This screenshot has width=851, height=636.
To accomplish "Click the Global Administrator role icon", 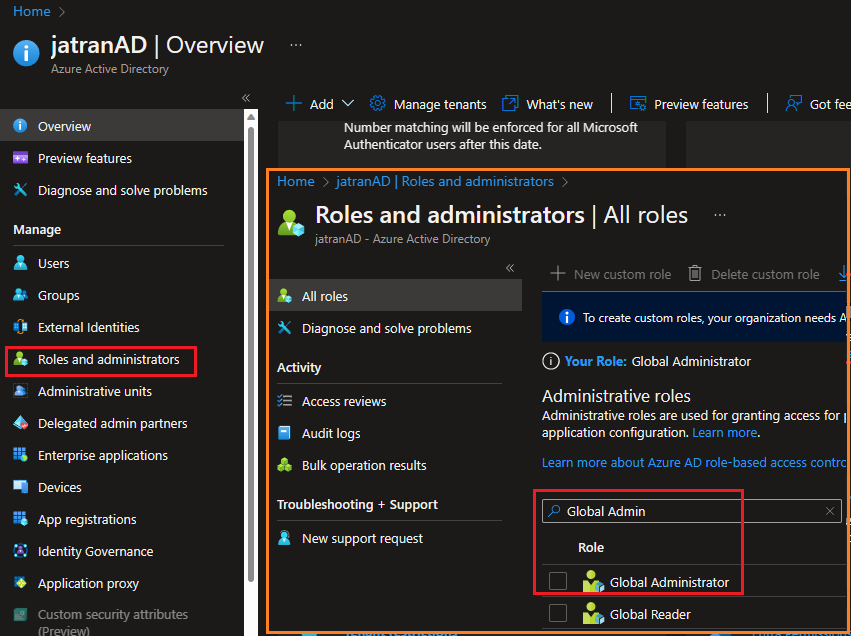I will (593, 582).
